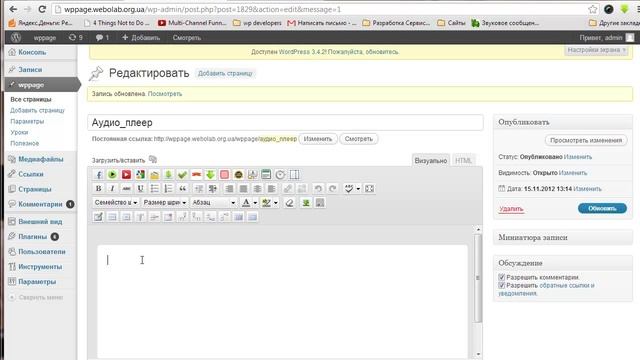Toggle italic formatting

tap(112, 189)
